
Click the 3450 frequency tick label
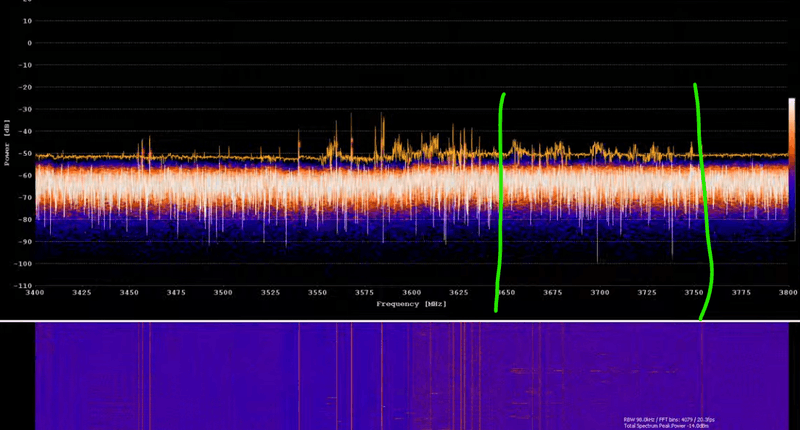[x=129, y=292]
